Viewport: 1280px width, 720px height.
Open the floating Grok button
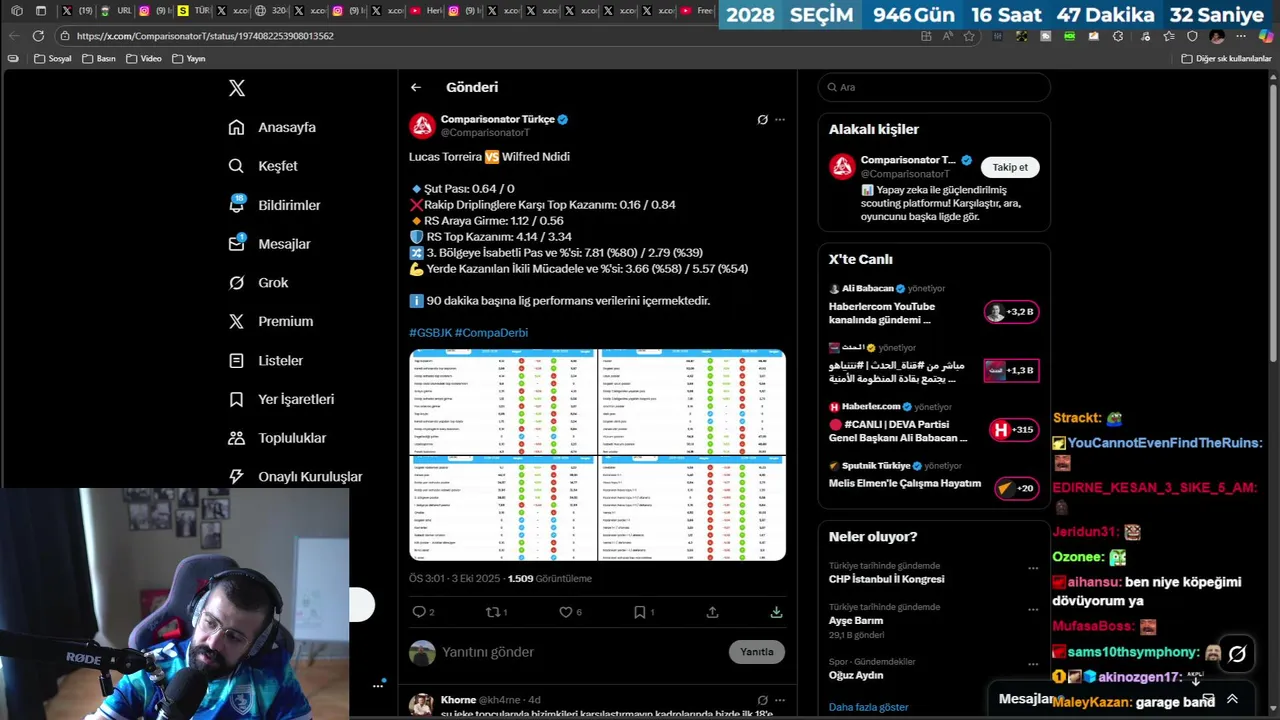[1237, 654]
